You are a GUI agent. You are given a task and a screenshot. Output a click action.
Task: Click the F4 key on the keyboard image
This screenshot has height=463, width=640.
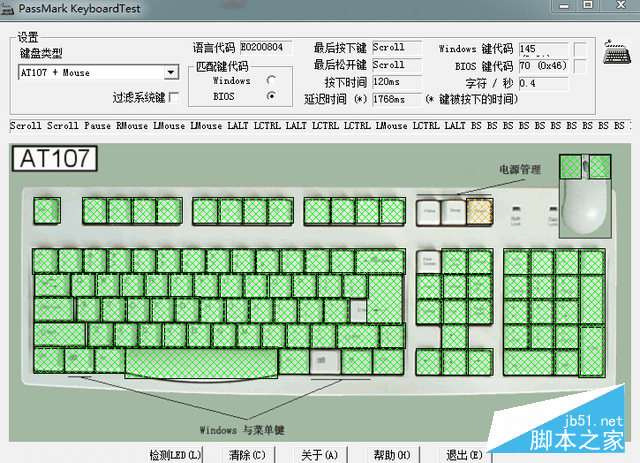coord(169,211)
